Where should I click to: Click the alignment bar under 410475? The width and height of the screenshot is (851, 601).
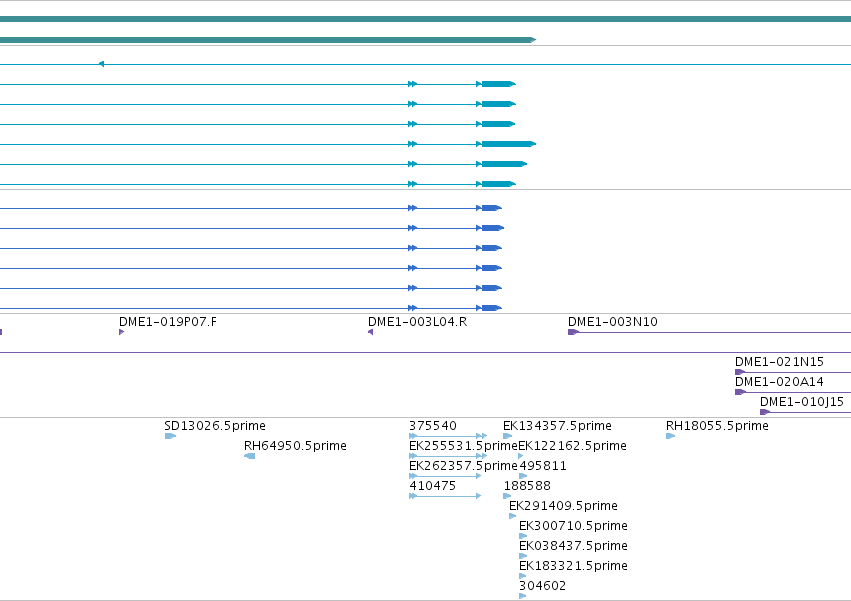[445, 496]
